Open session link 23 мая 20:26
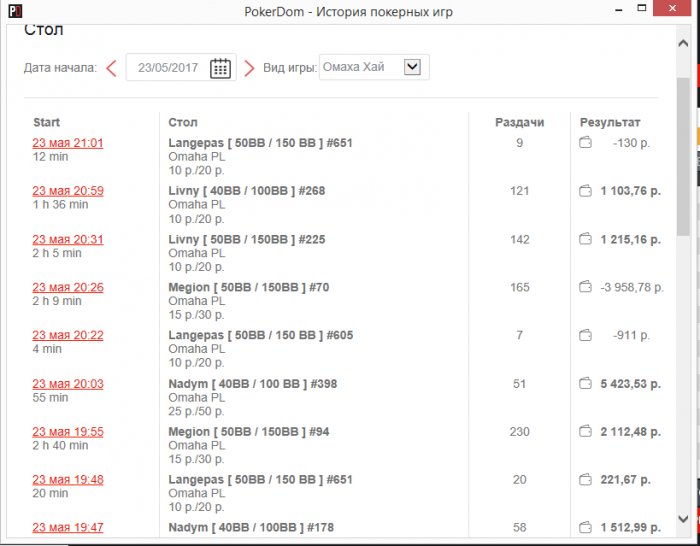700x546 pixels. pyautogui.click(x=68, y=287)
